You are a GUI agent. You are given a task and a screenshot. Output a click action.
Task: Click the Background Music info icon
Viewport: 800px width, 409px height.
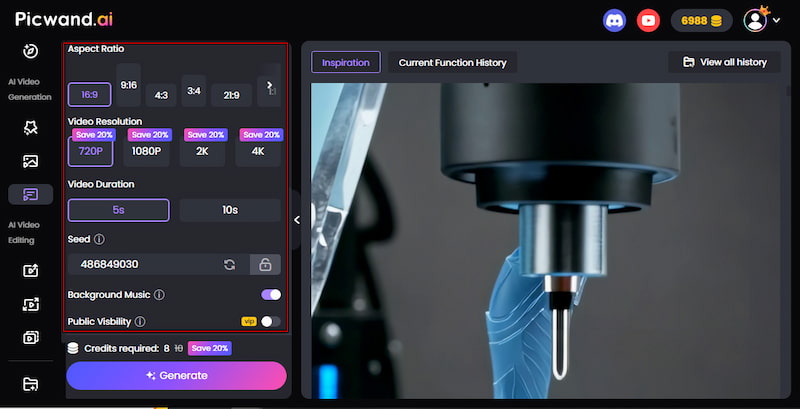tap(159, 295)
